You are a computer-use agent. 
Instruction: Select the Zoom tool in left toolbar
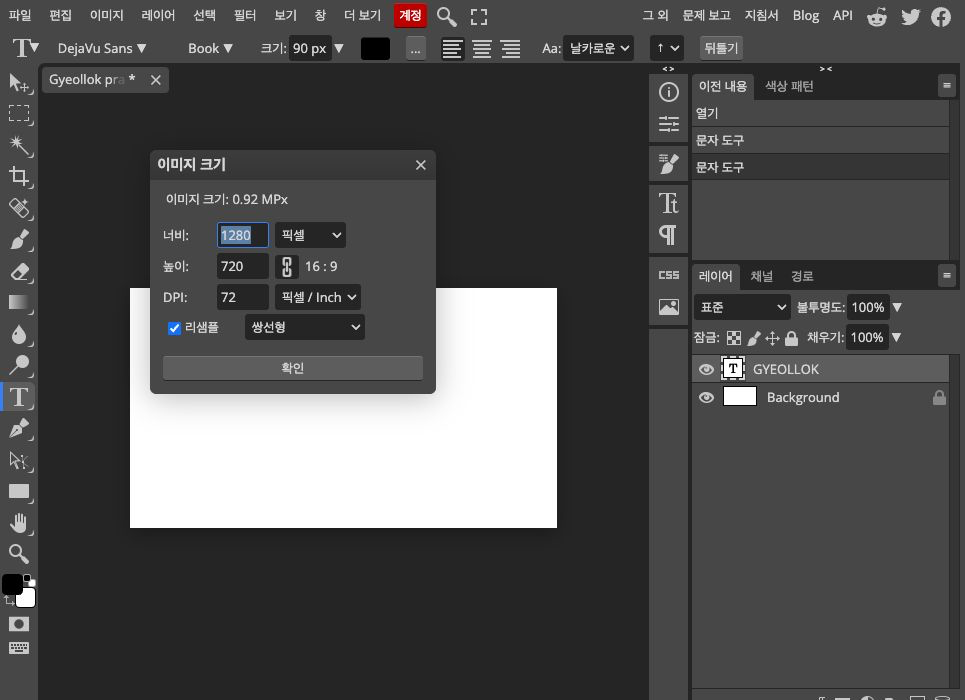click(x=18, y=554)
